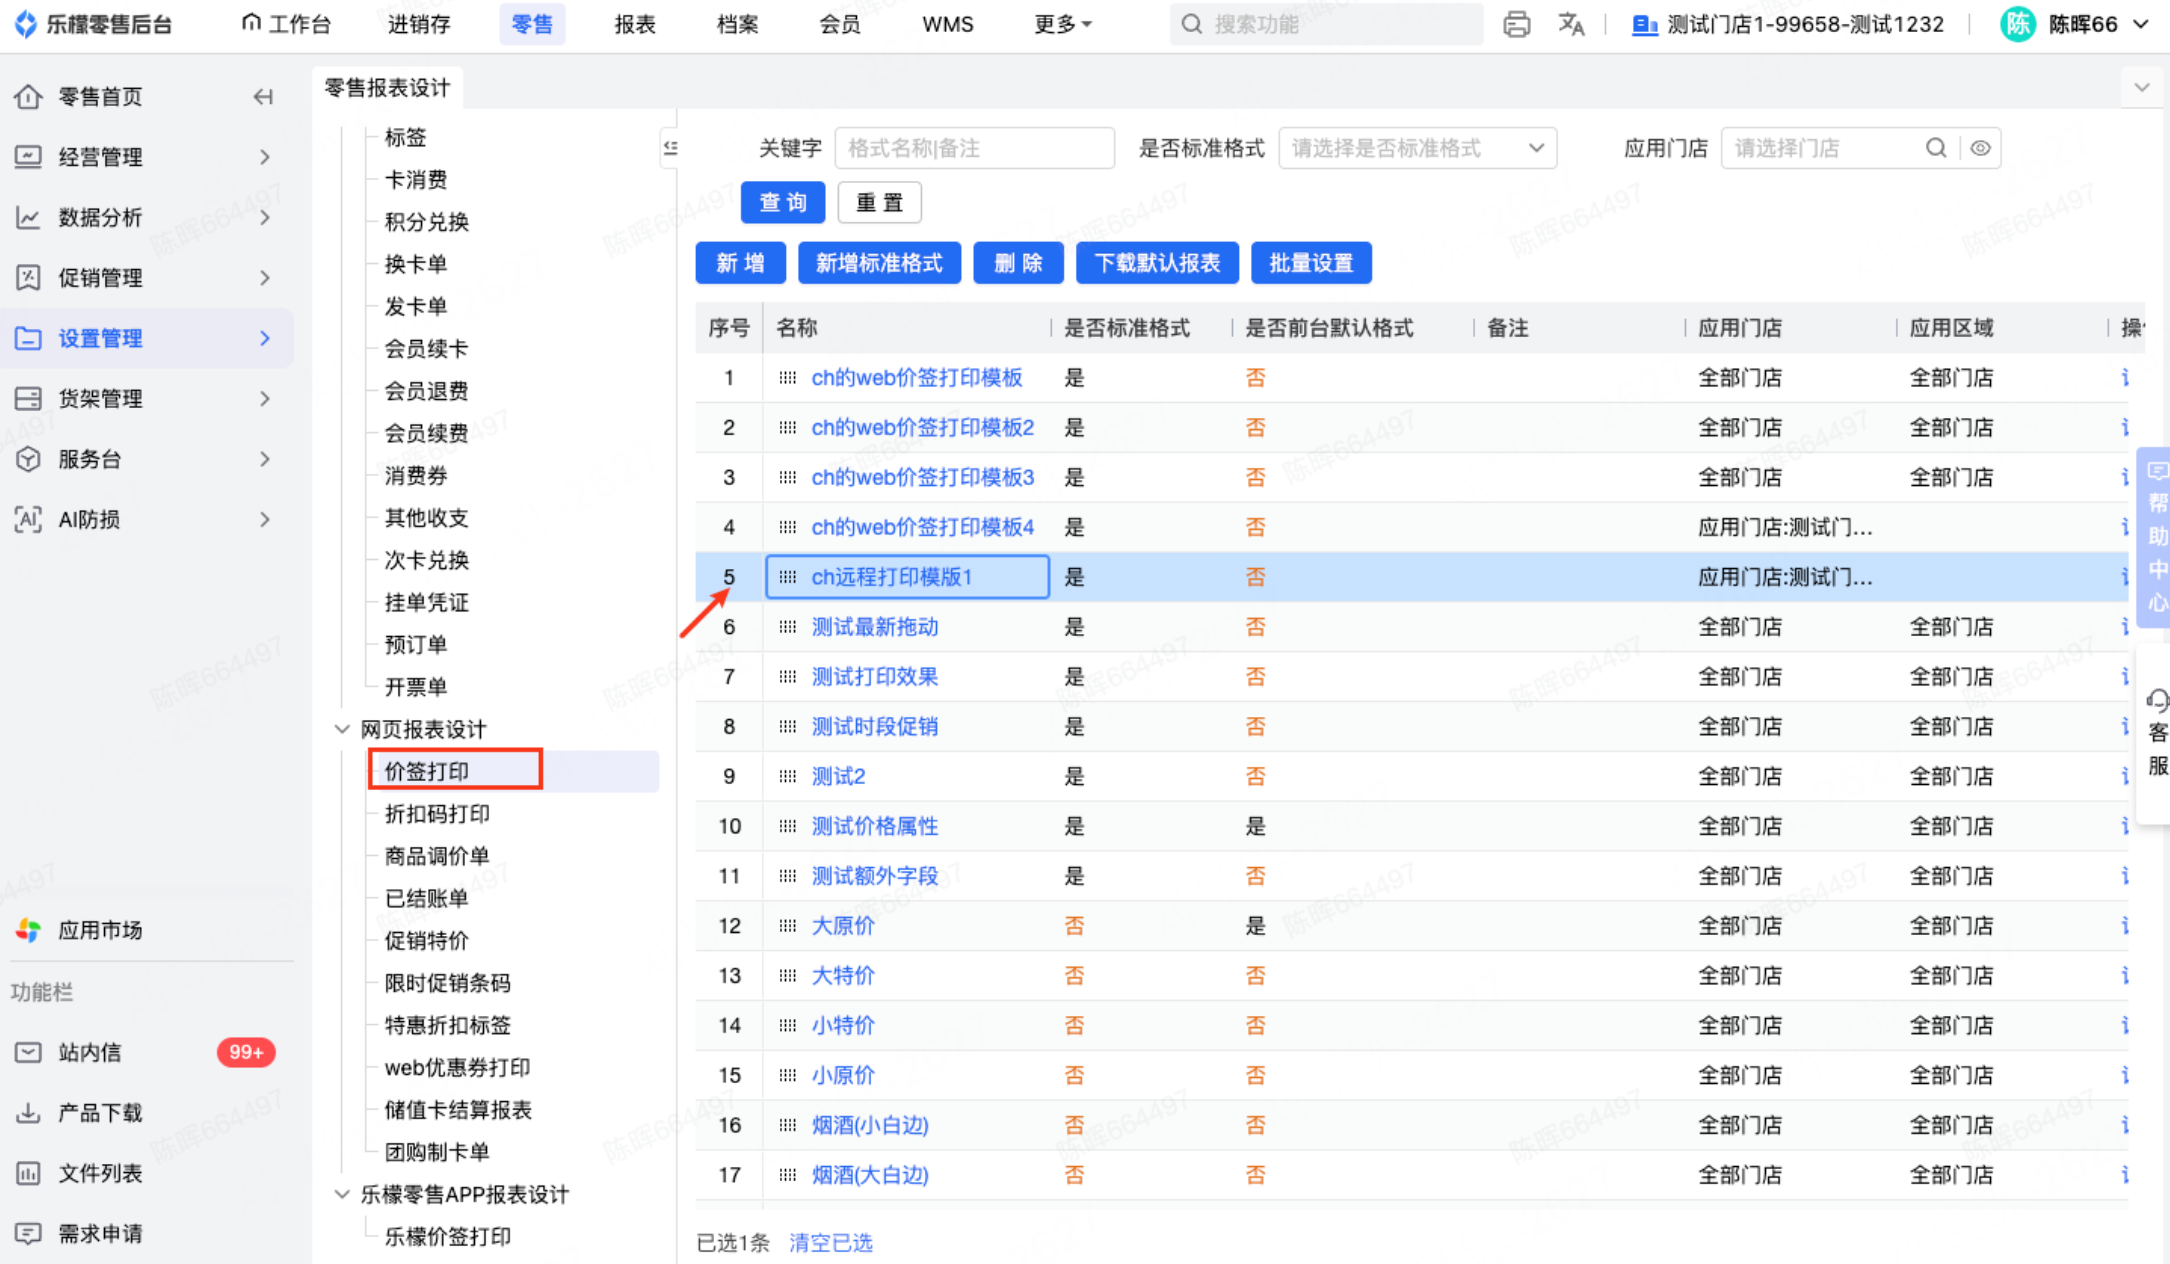The height and width of the screenshot is (1264, 2170).
Task: Click the 搜索功能 search box
Action: pos(1326,24)
